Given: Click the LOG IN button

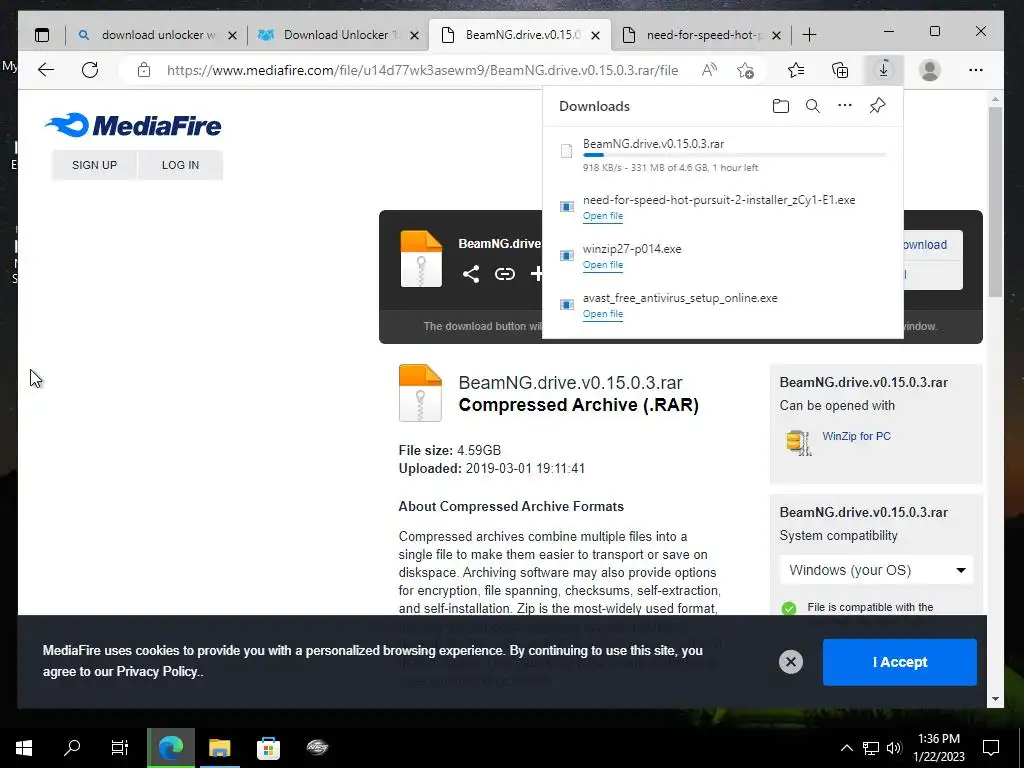Looking at the screenshot, I should tap(180, 165).
